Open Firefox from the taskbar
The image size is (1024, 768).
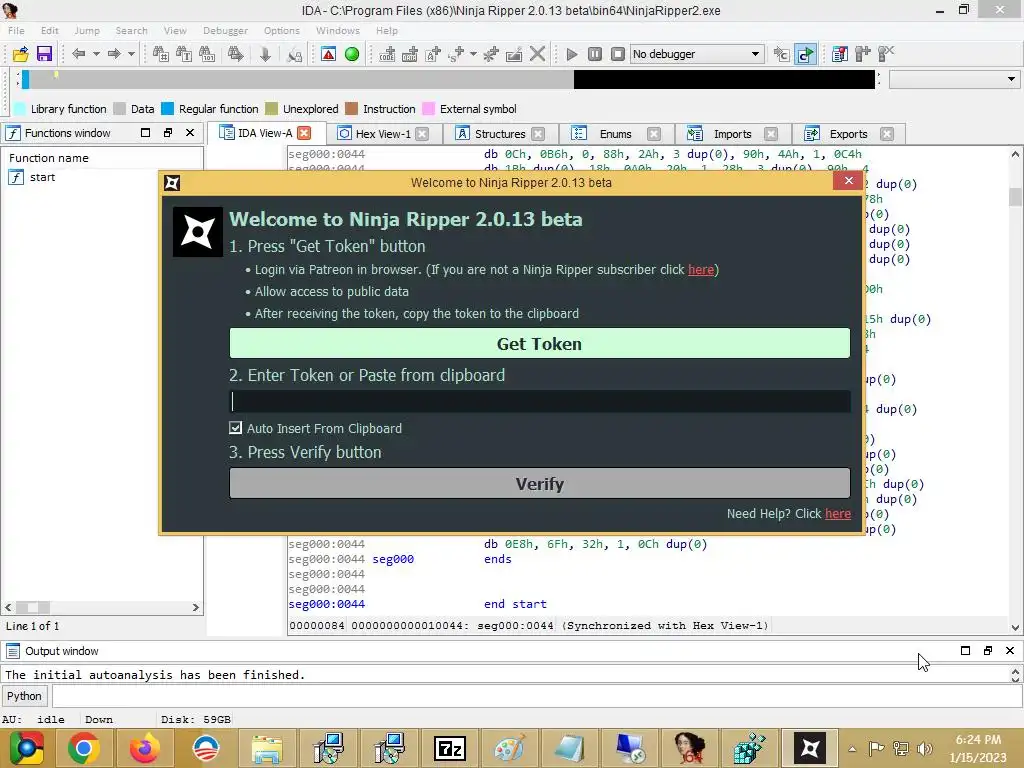tap(144, 748)
